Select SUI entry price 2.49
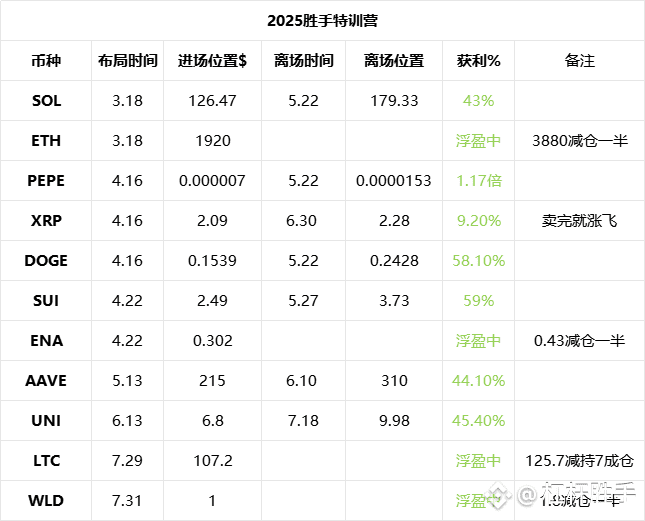Image resolution: width=645 pixels, height=521 pixels. 212,301
